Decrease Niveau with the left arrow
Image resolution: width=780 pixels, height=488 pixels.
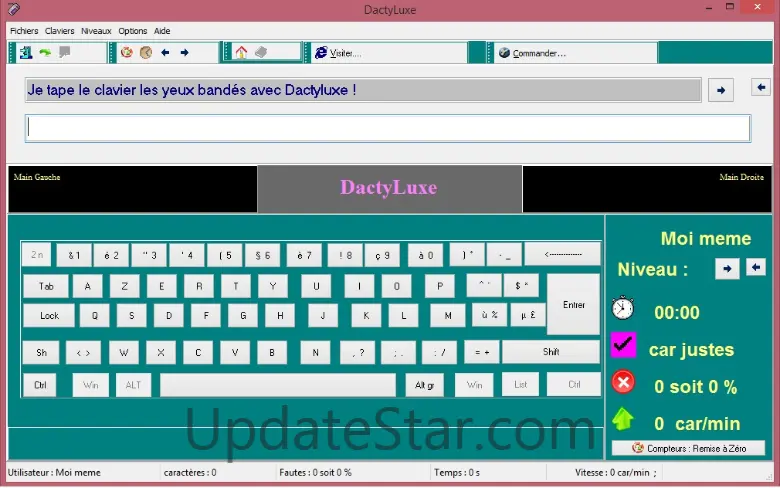[x=756, y=268]
